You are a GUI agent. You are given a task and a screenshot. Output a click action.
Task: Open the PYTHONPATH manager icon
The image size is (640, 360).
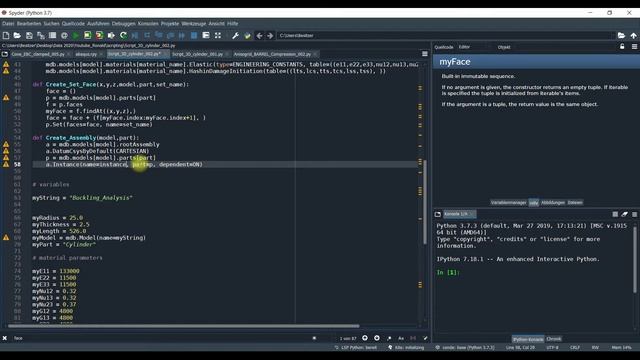pyautogui.click(x=247, y=36)
